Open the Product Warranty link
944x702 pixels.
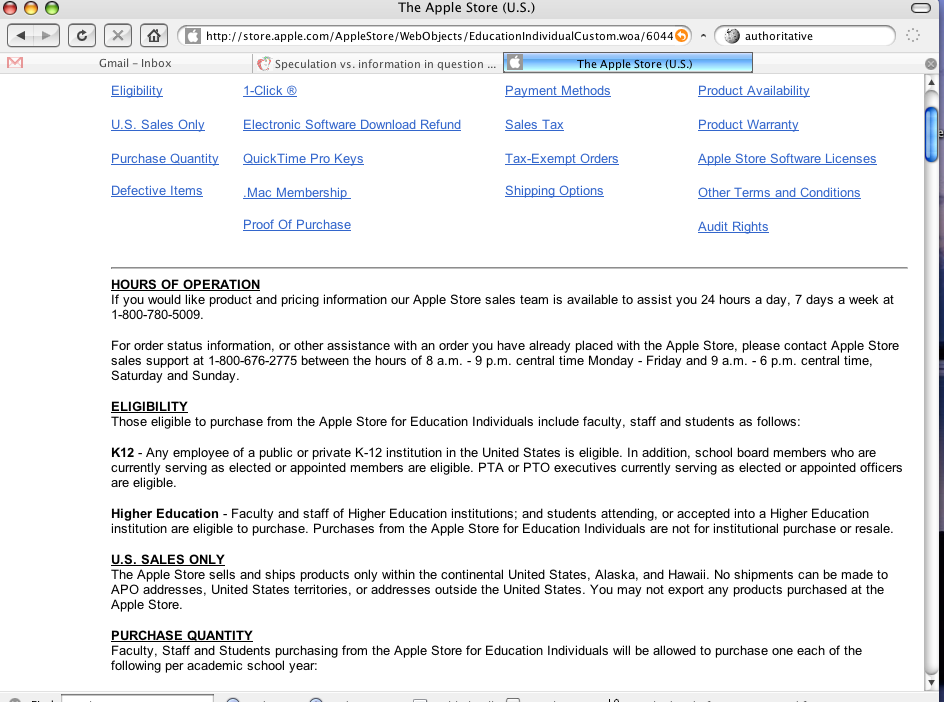(x=748, y=125)
